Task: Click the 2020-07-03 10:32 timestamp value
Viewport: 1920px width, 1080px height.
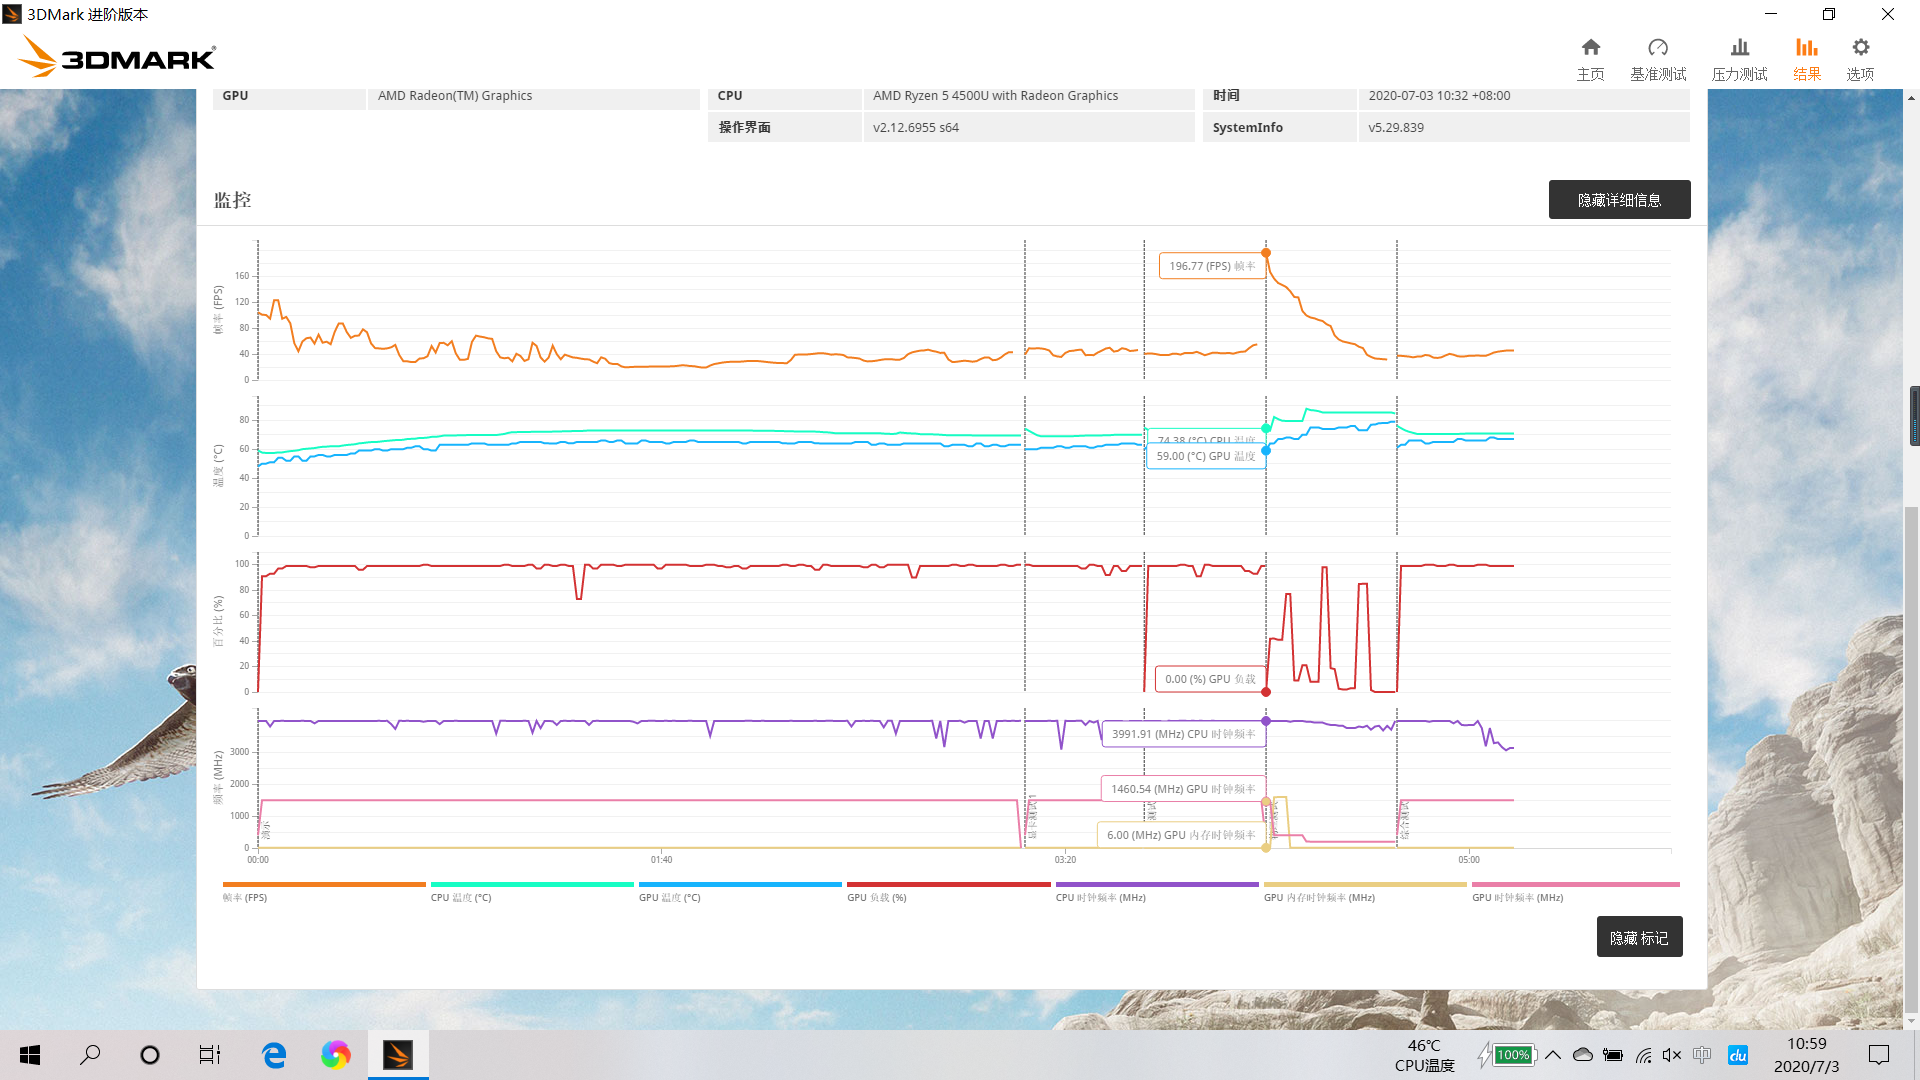Action: [x=1439, y=96]
